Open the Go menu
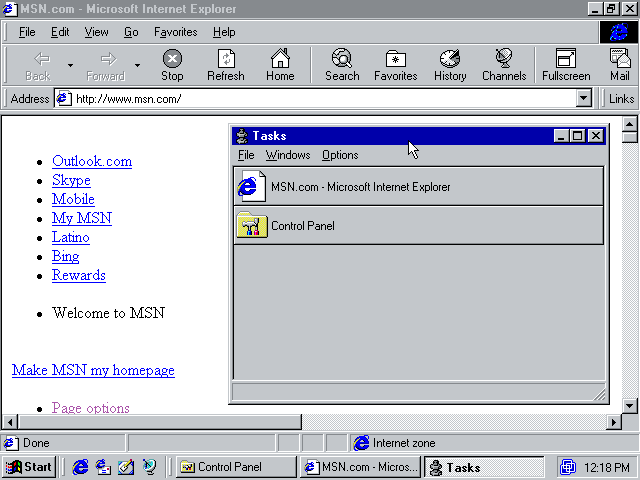This screenshot has width=640, height=480. [x=131, y=32]
